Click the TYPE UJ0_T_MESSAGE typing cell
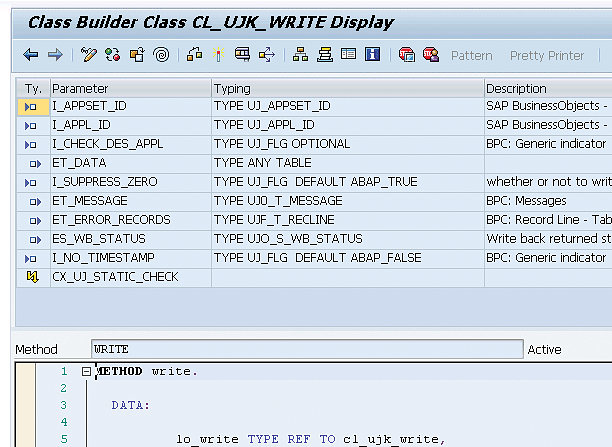This screenshot has width=612, height=447. [348, 201]
